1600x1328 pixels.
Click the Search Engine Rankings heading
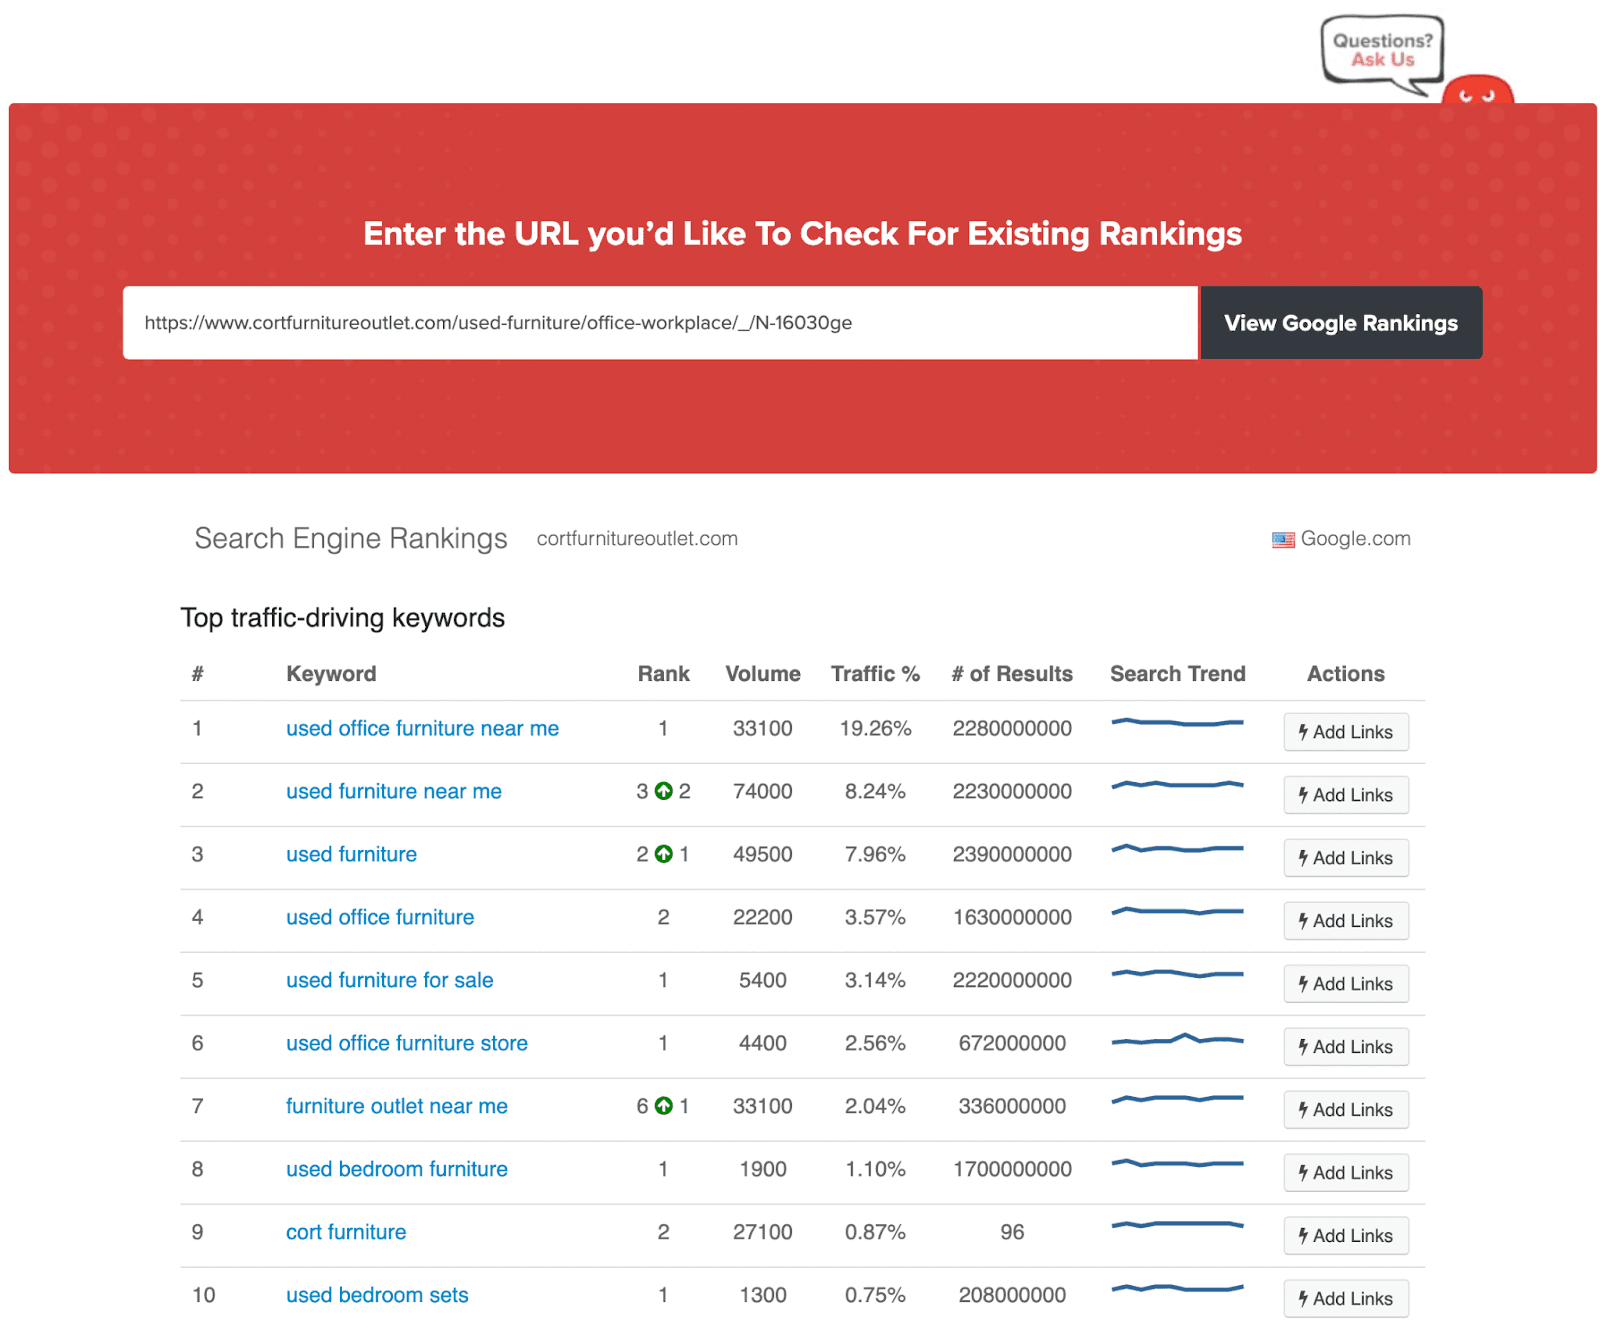coord(350,538)
